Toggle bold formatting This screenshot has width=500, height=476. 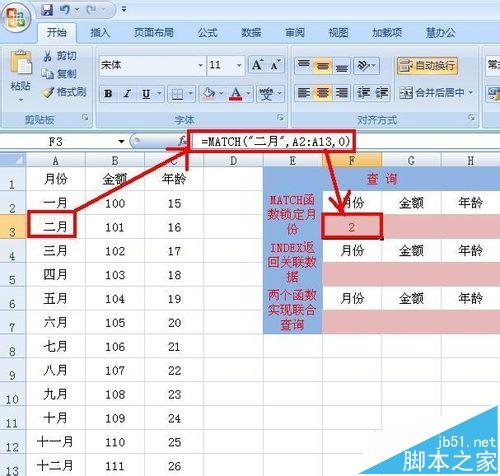point(108,94)
